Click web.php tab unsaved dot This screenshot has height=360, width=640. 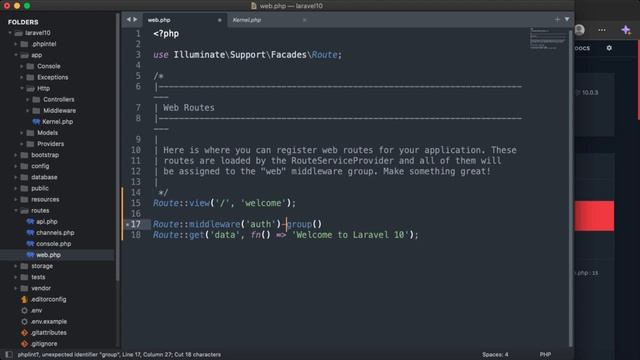219,20
